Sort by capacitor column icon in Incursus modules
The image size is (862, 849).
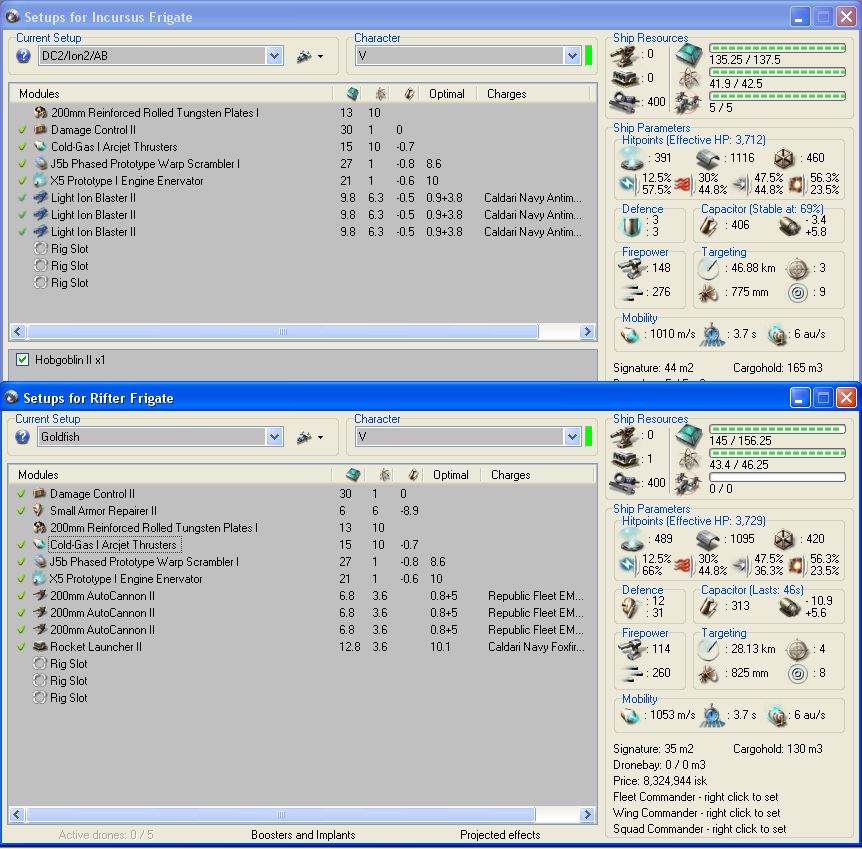coord(409,93)
